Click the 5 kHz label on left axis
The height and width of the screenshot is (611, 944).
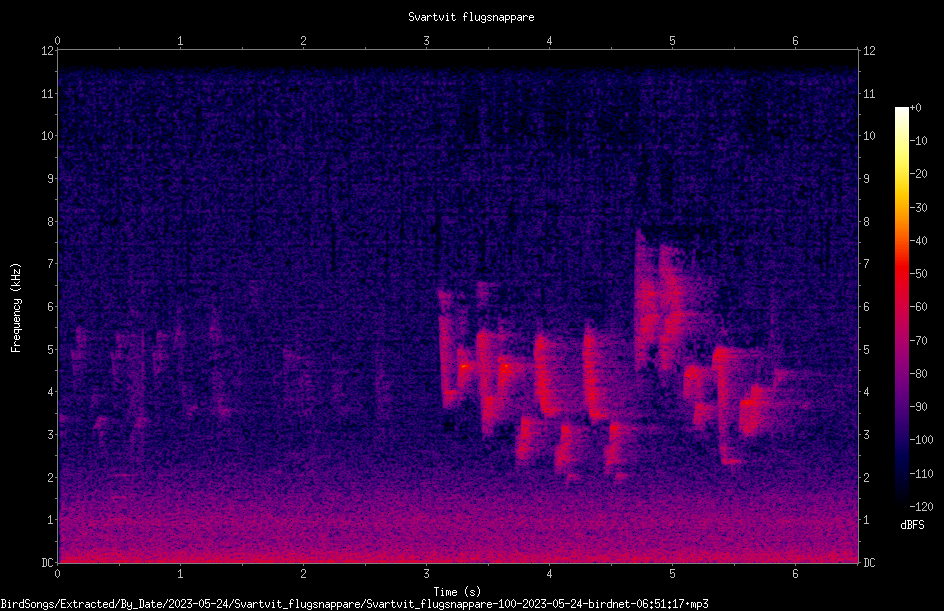tap(50, 349)
